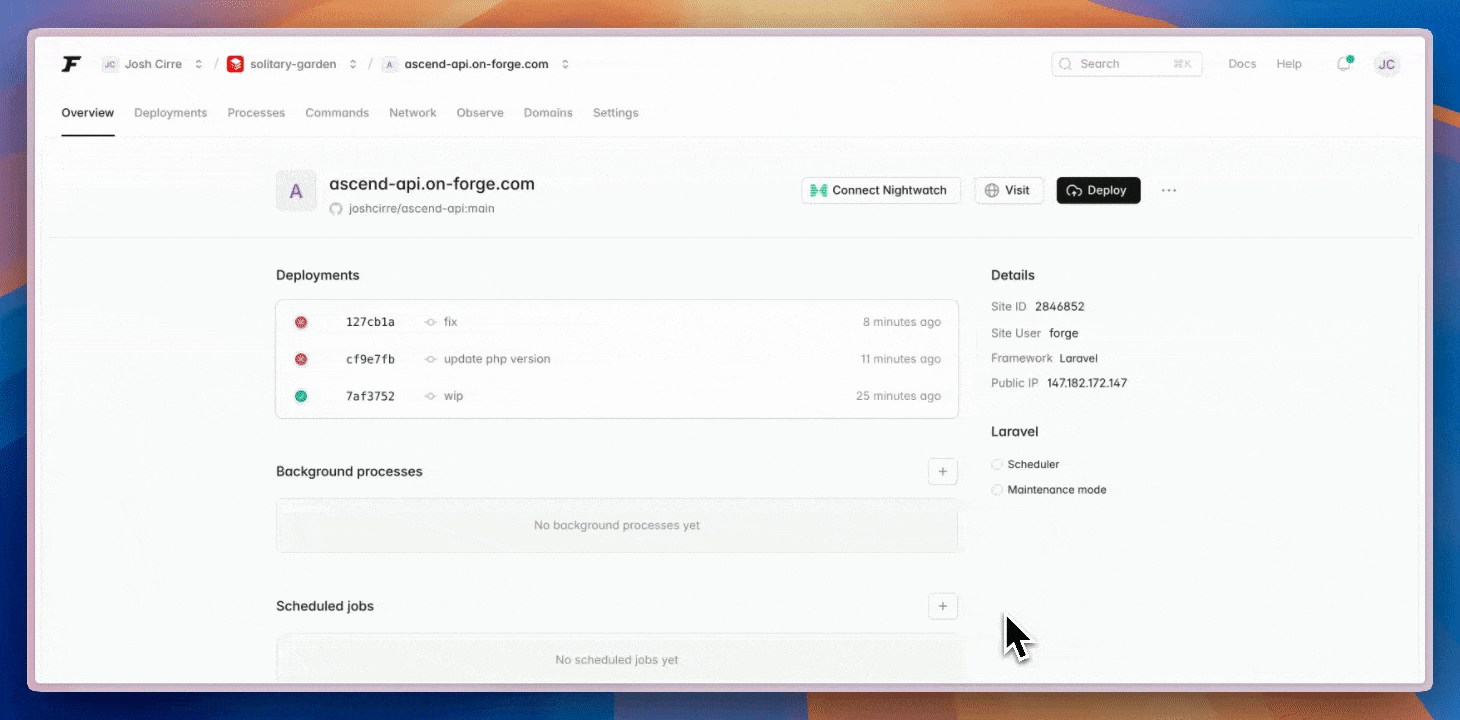Open the joshcirre/ascend-api:main repository link
1460x720 pixels.
(421, 209)
